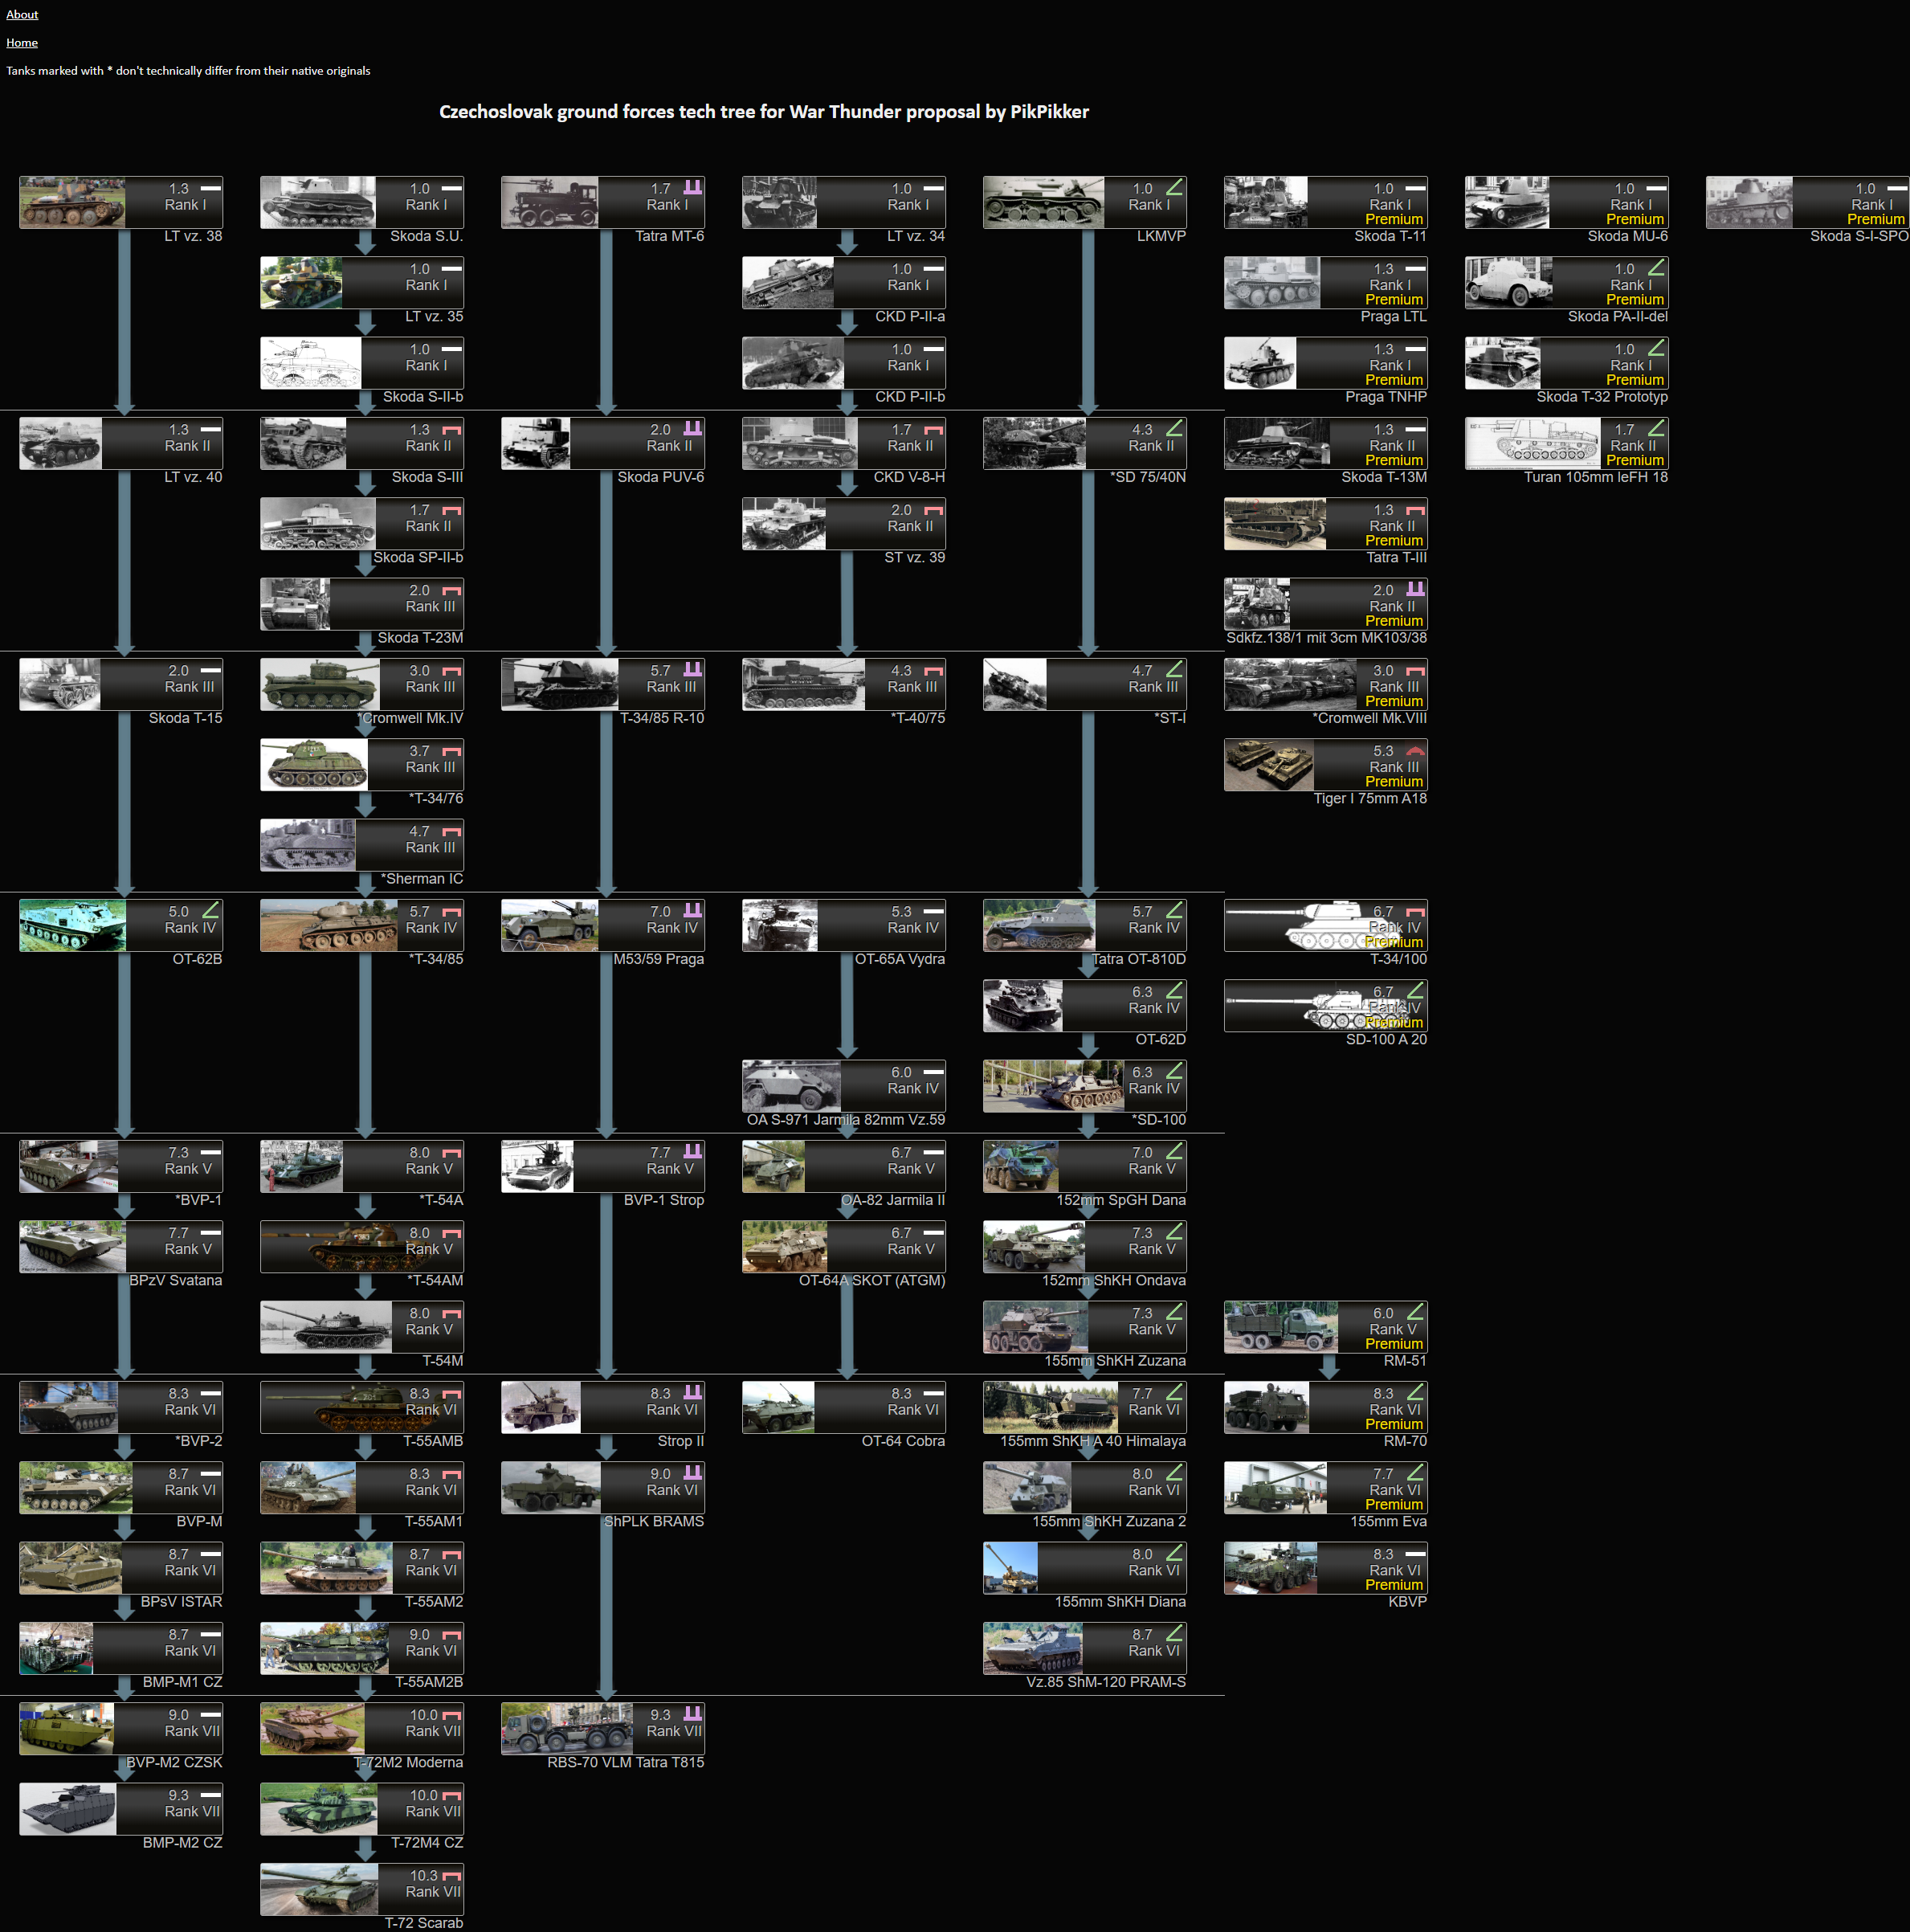Click the KBVP light tank icon

click(x=1415, y=1553)
